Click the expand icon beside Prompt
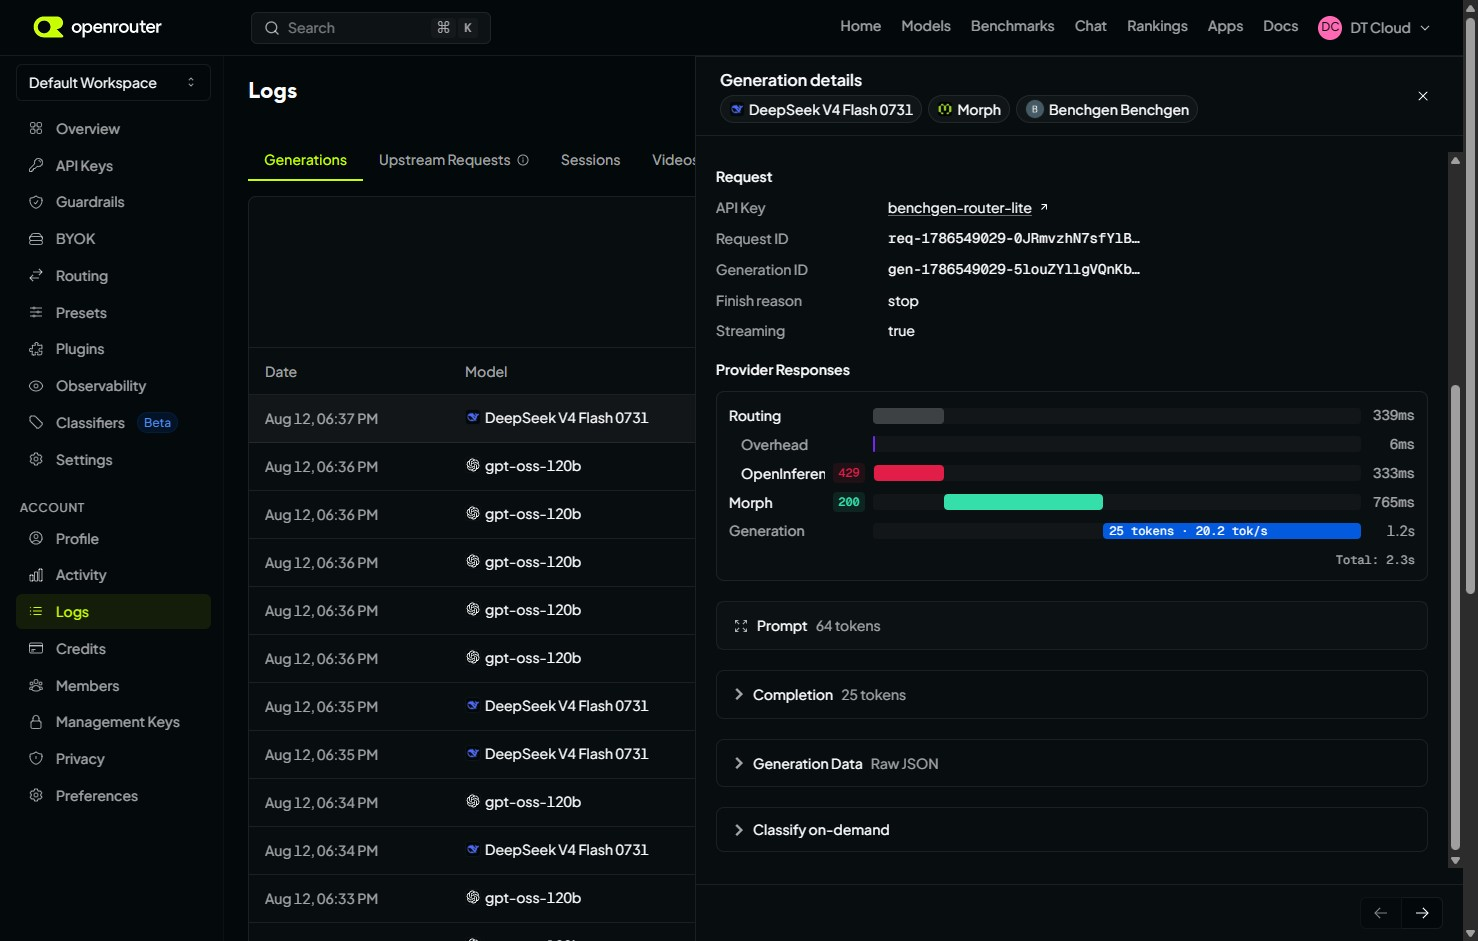1478x941 pixels. 741,626
